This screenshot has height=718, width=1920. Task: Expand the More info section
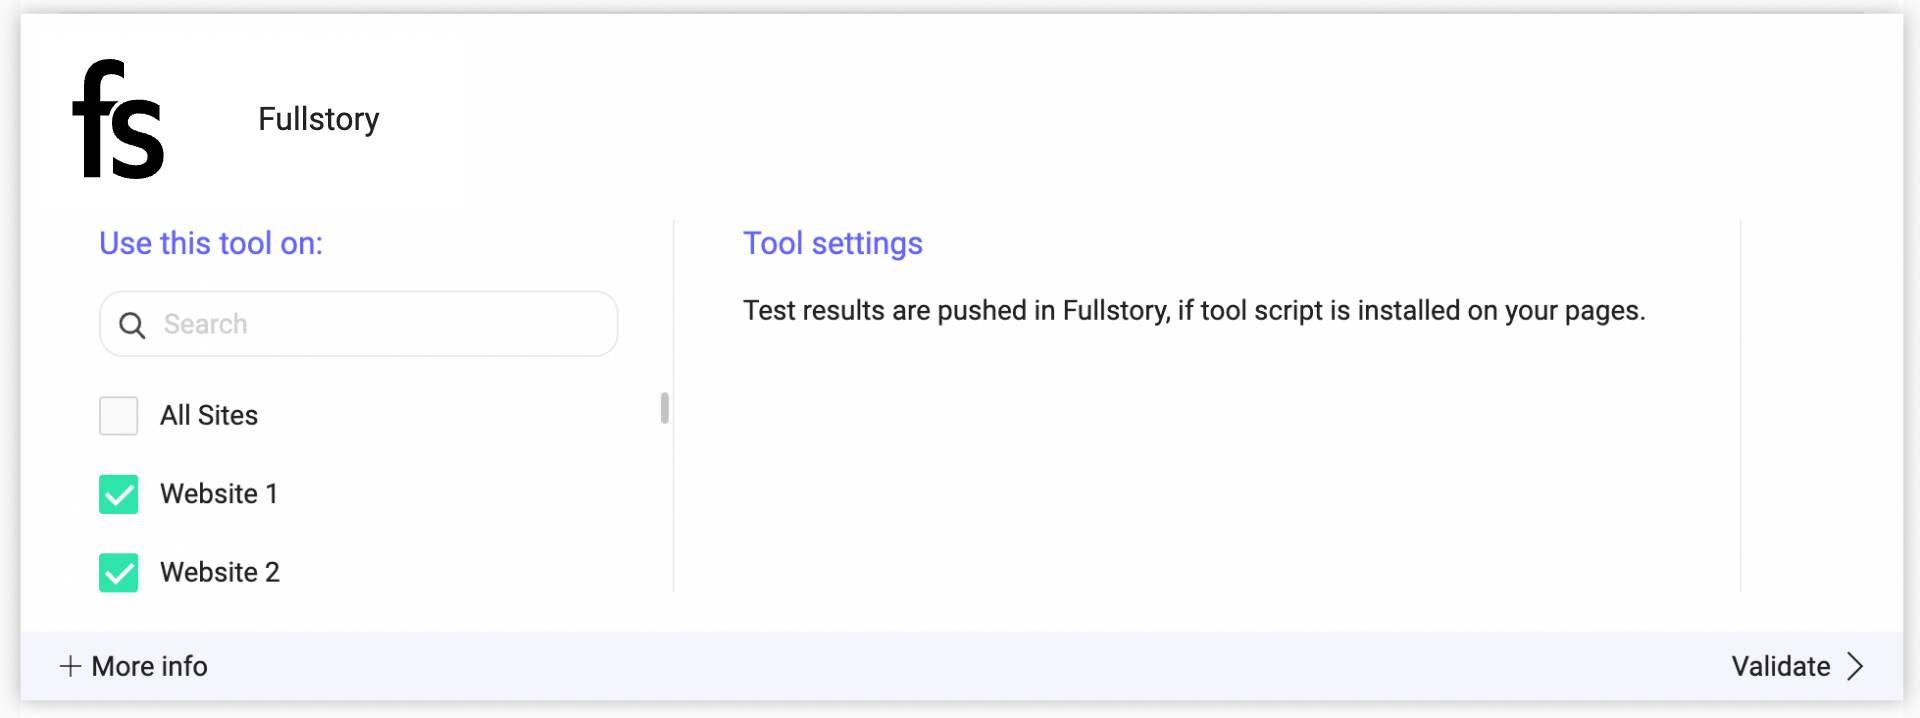click(133, 666)
